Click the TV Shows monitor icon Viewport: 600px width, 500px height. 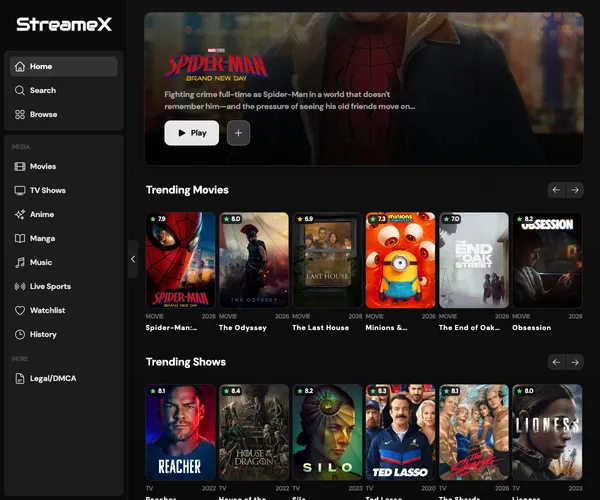(x=20, y=191)
